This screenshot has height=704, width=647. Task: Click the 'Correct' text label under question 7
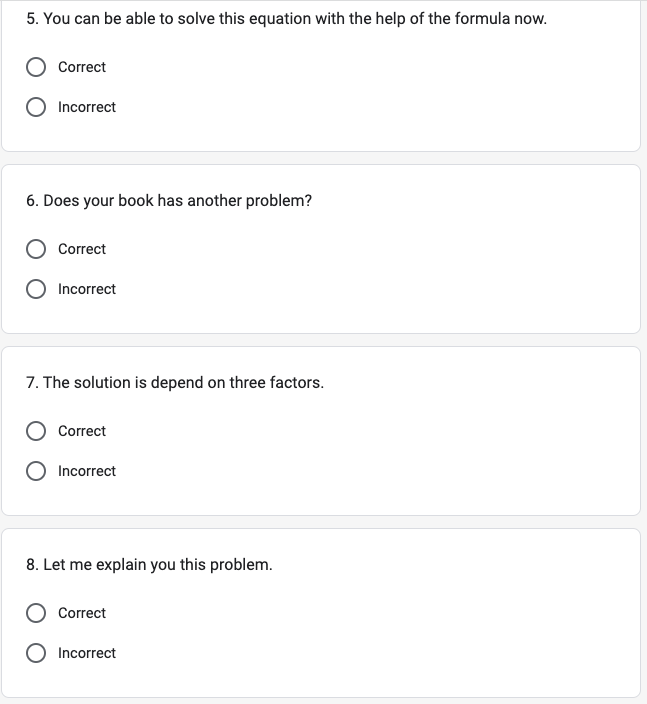click(82, 431)
